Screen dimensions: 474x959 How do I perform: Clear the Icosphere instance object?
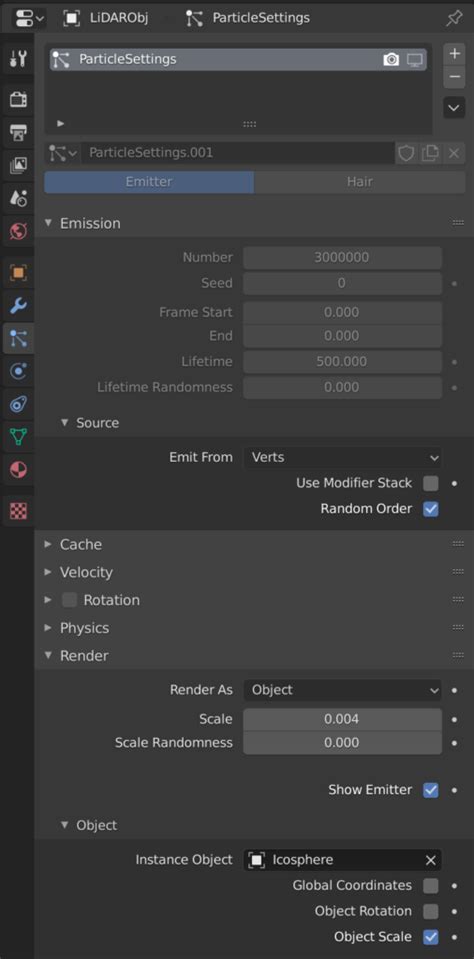coord(431,861)
